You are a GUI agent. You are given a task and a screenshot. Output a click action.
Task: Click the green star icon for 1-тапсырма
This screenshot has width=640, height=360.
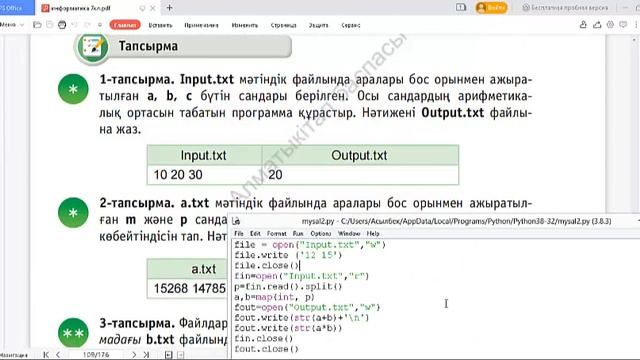tap(73, 89)
